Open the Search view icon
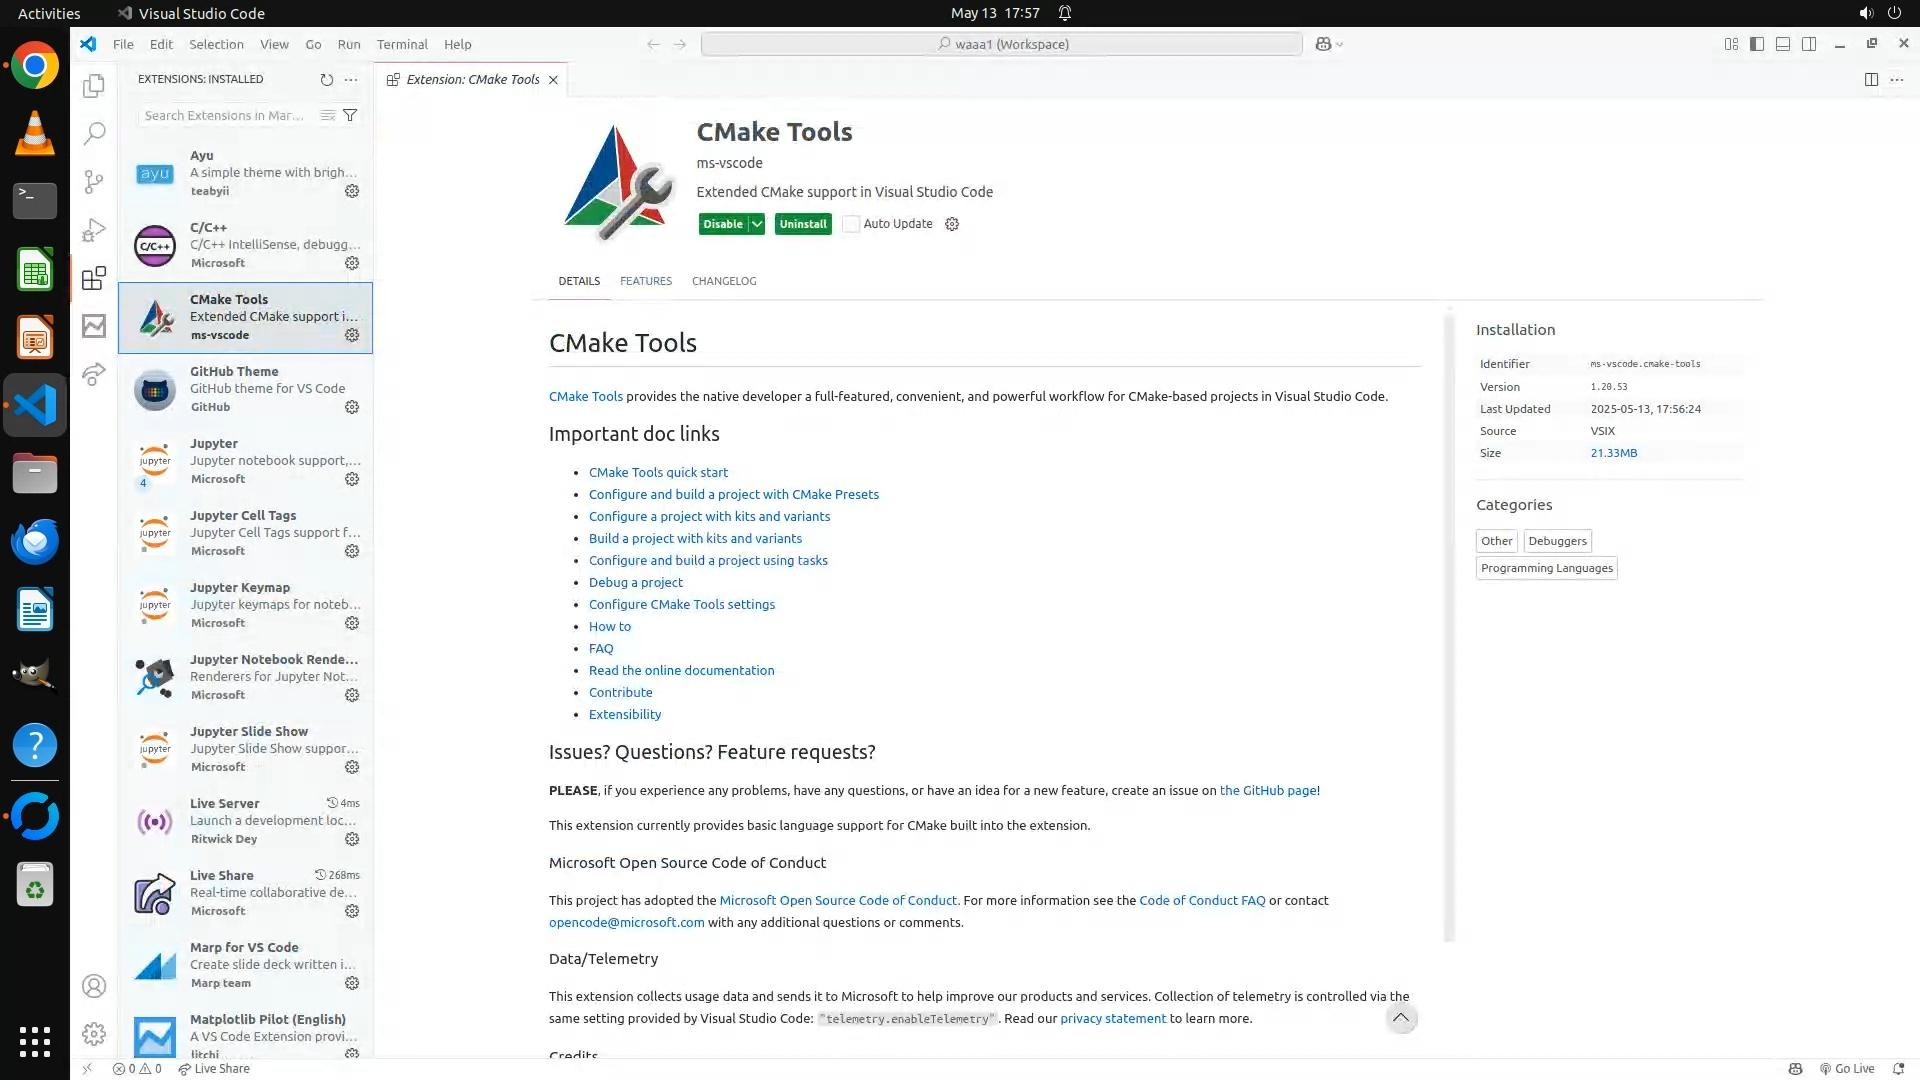 pyautogui.click(x=94, y=133)
